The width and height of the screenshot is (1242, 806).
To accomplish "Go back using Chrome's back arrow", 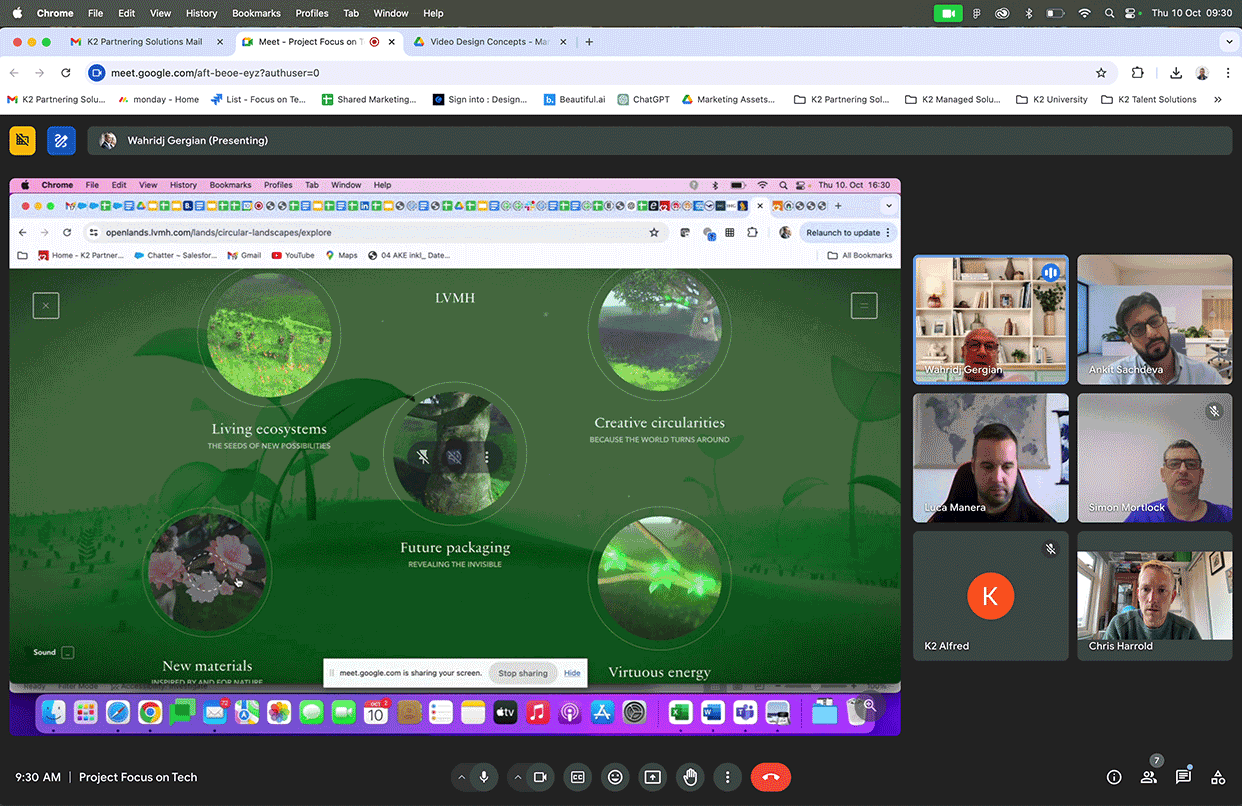I will click(x=14, y=73).
